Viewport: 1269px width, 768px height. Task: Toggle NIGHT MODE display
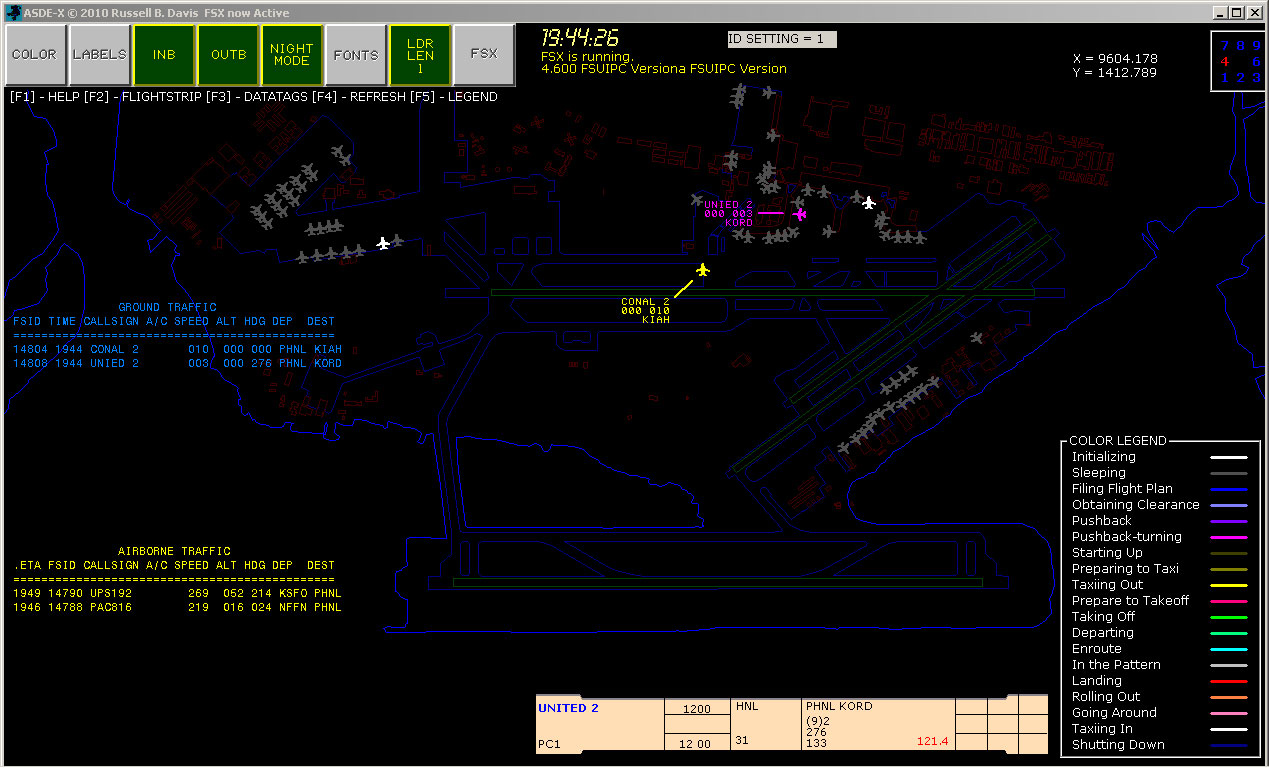pyautogui.click(x=292, y=55)
